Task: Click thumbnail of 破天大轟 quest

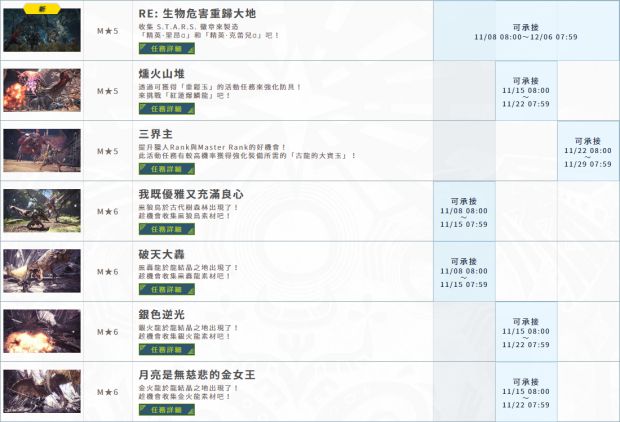Action: (x=42, y=271)
